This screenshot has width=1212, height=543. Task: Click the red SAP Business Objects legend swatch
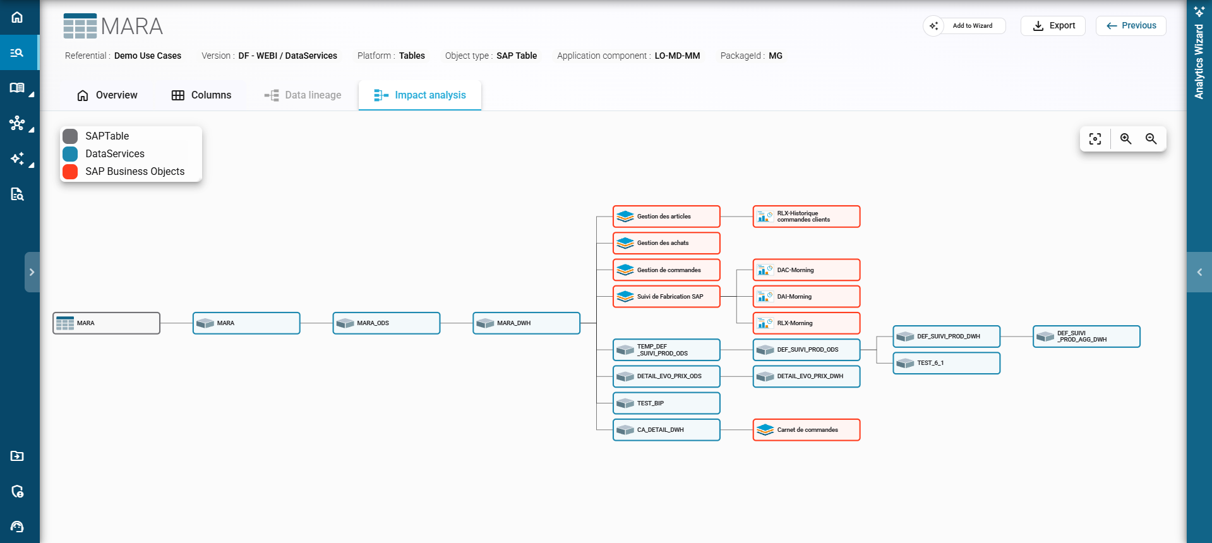[70, 172]
